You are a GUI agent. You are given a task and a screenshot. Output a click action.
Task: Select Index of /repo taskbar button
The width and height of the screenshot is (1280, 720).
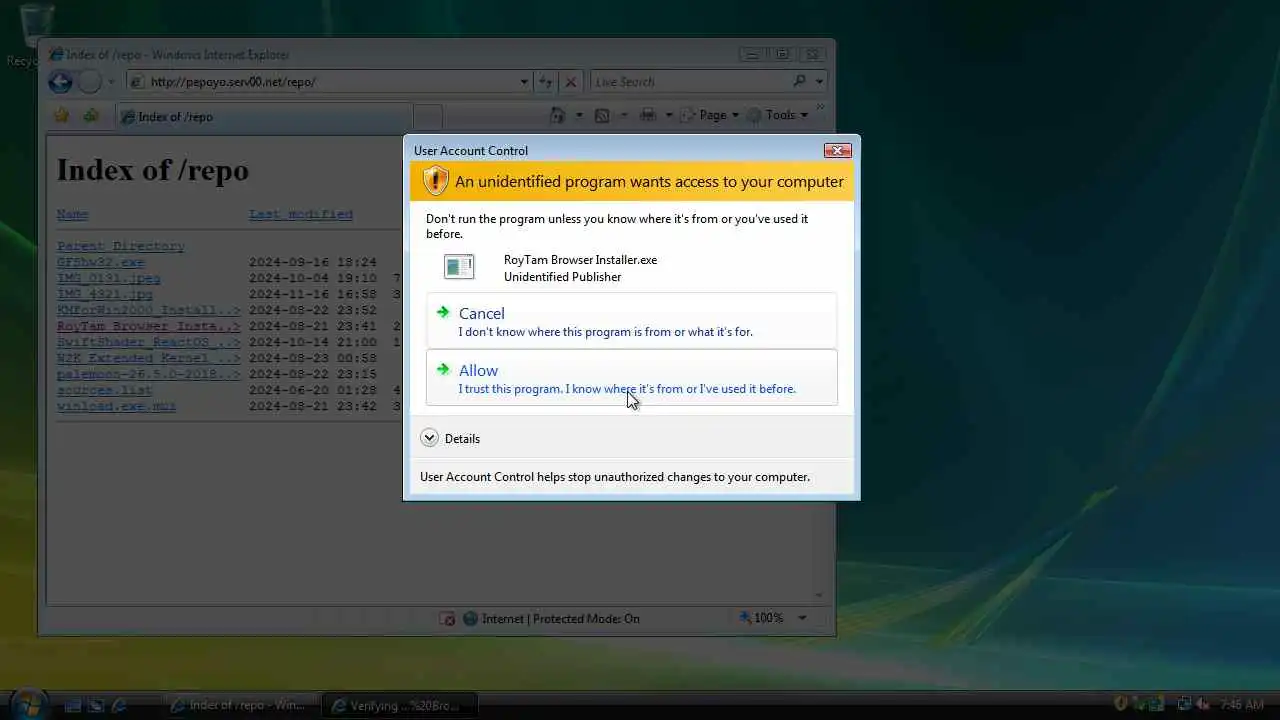click(240, 705)
